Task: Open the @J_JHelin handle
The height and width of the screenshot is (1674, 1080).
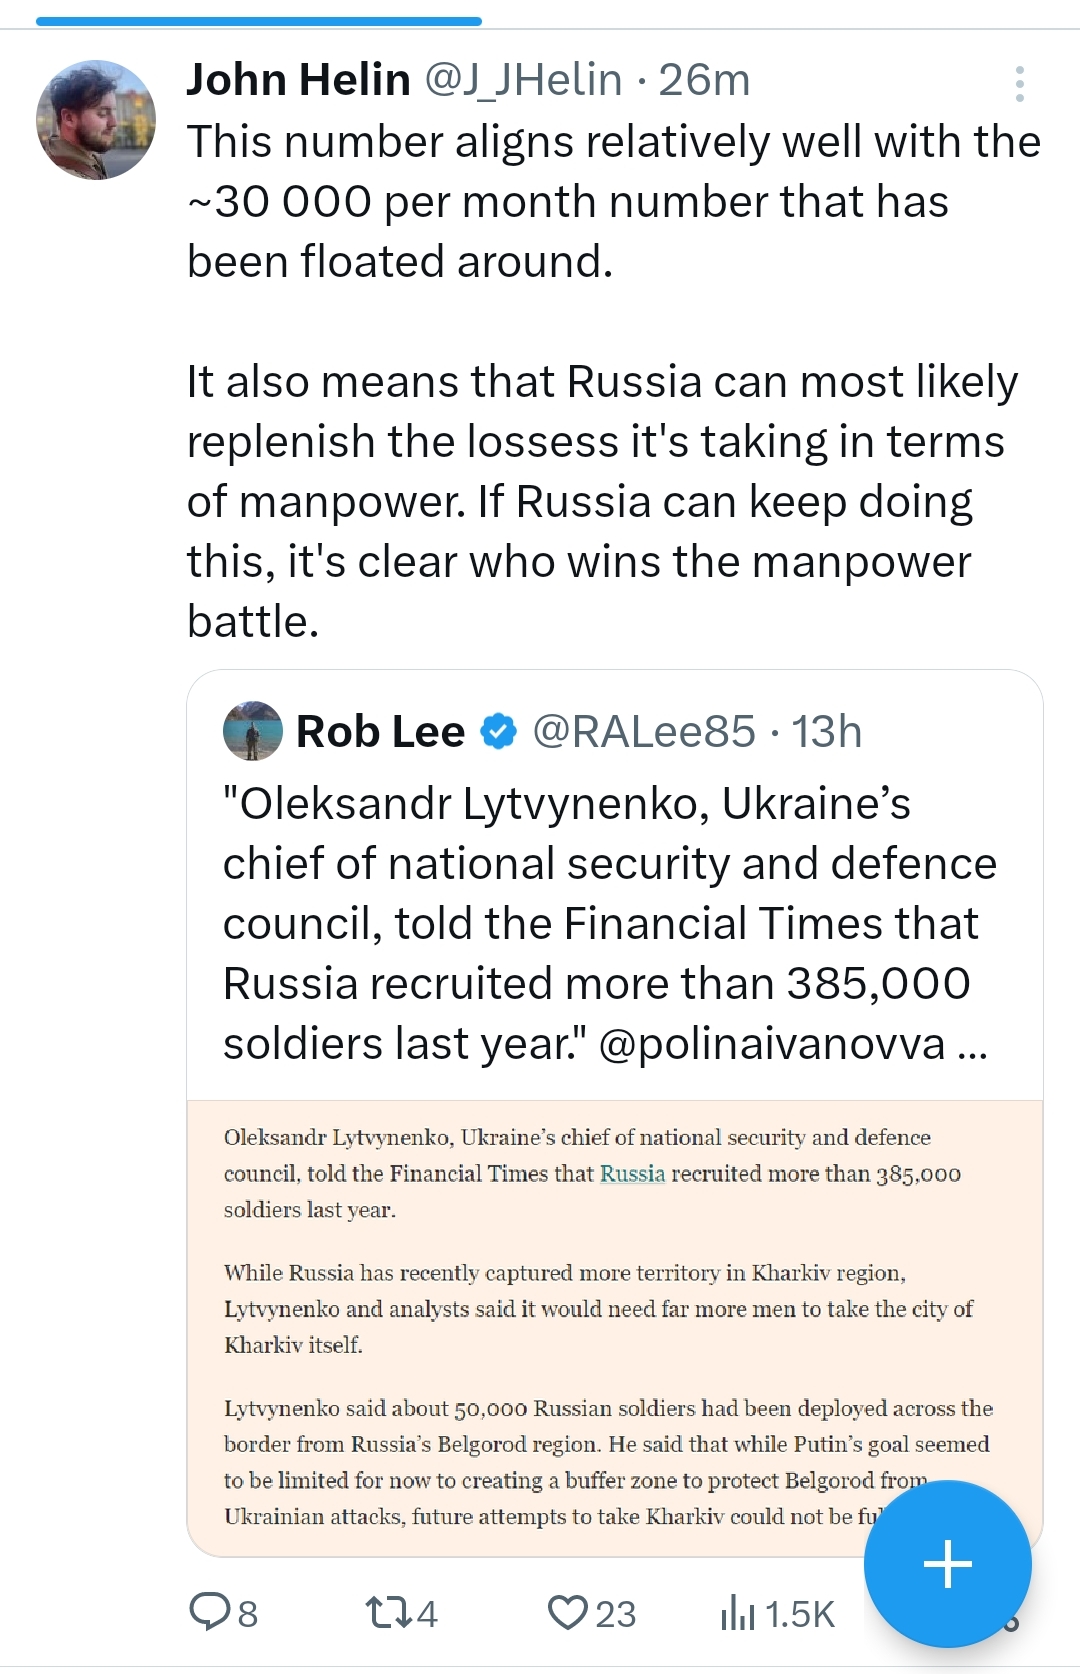Action: 523,80
